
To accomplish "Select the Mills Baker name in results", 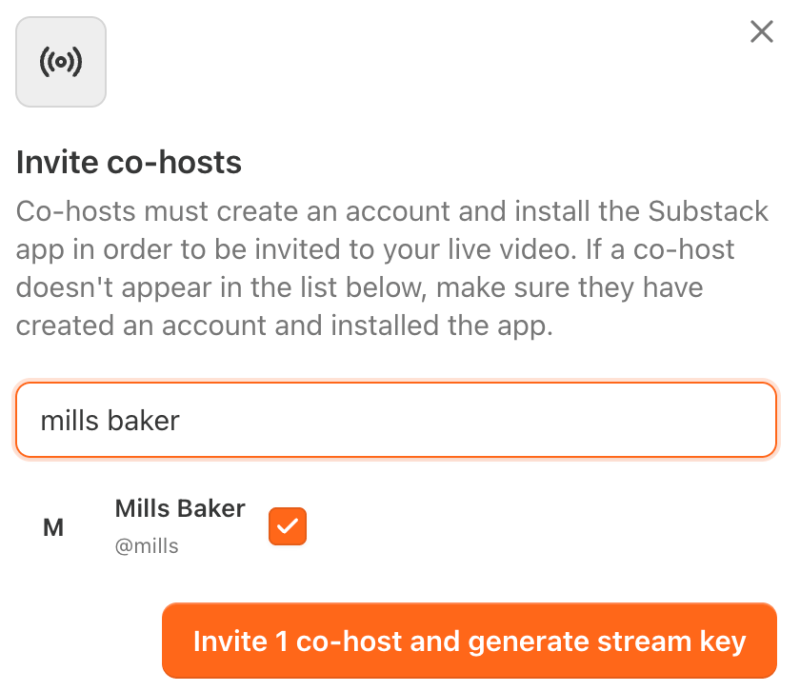I will (180, 509).
